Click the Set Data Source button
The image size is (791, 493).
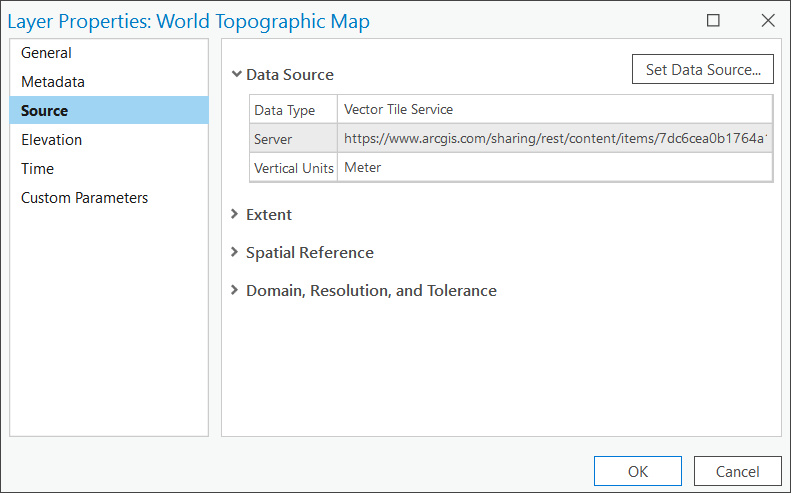[703, 69]
